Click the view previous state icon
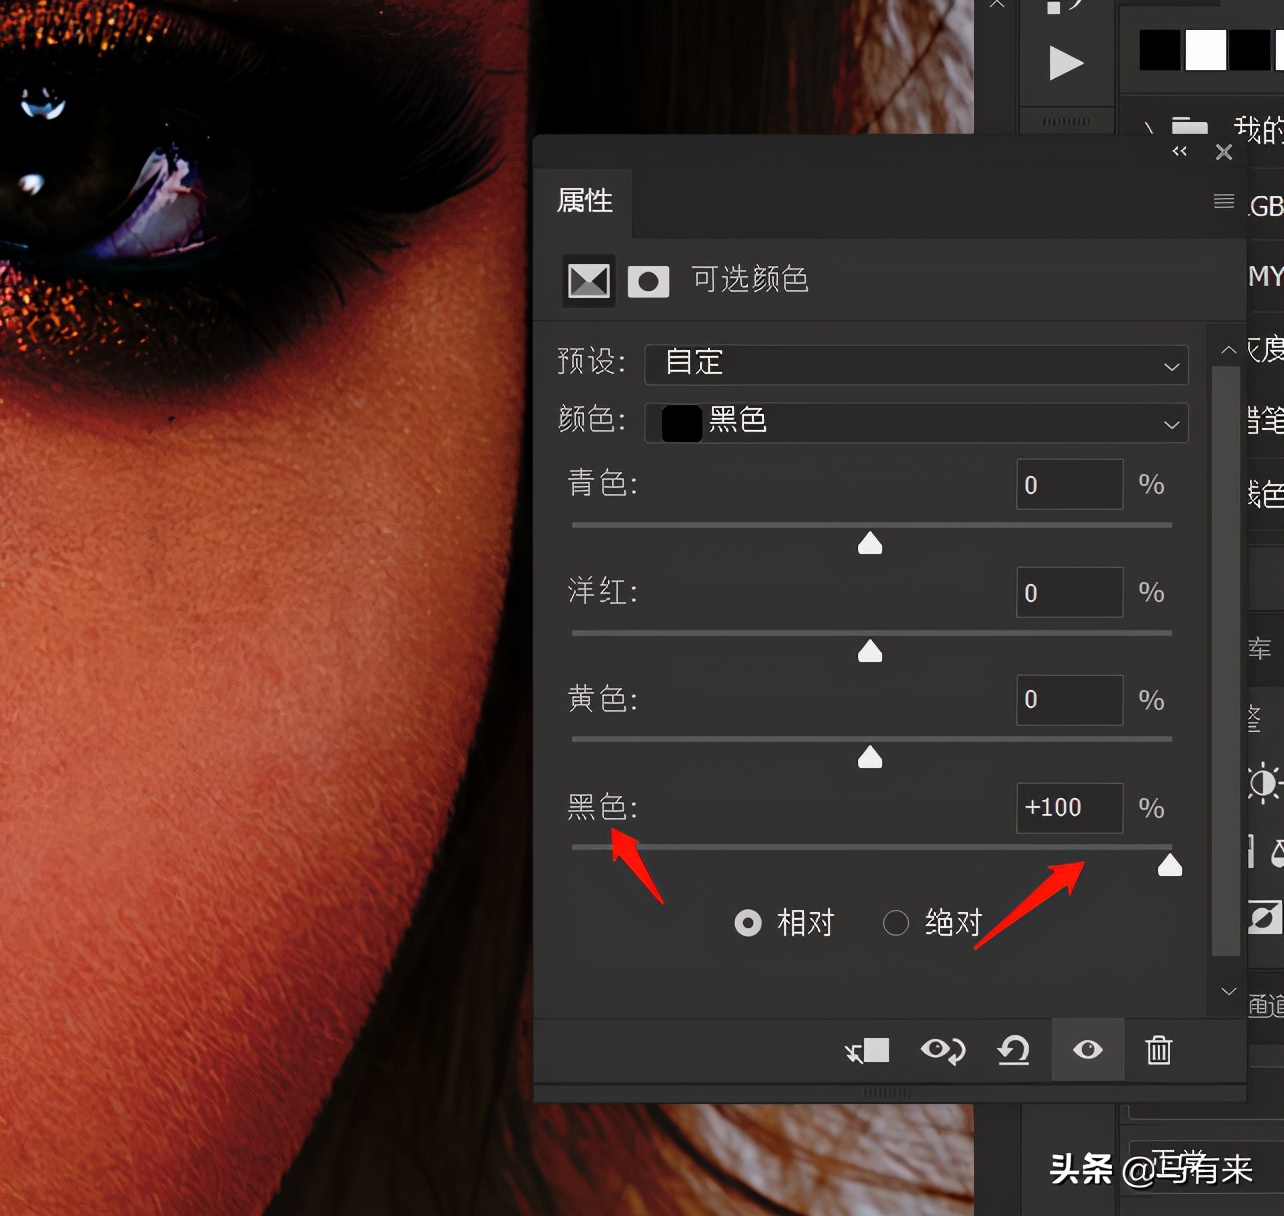The height and width of the screenshot is (1216, 1284). 943,1050
